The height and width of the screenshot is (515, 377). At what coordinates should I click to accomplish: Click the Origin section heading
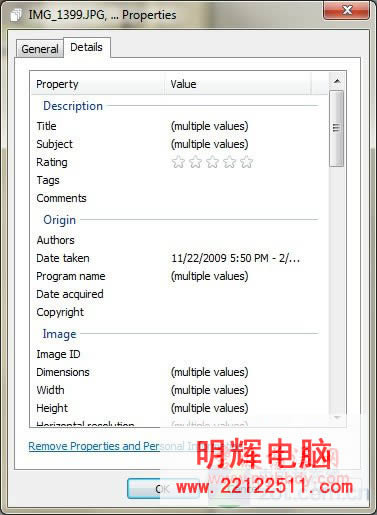coord(60,220)
